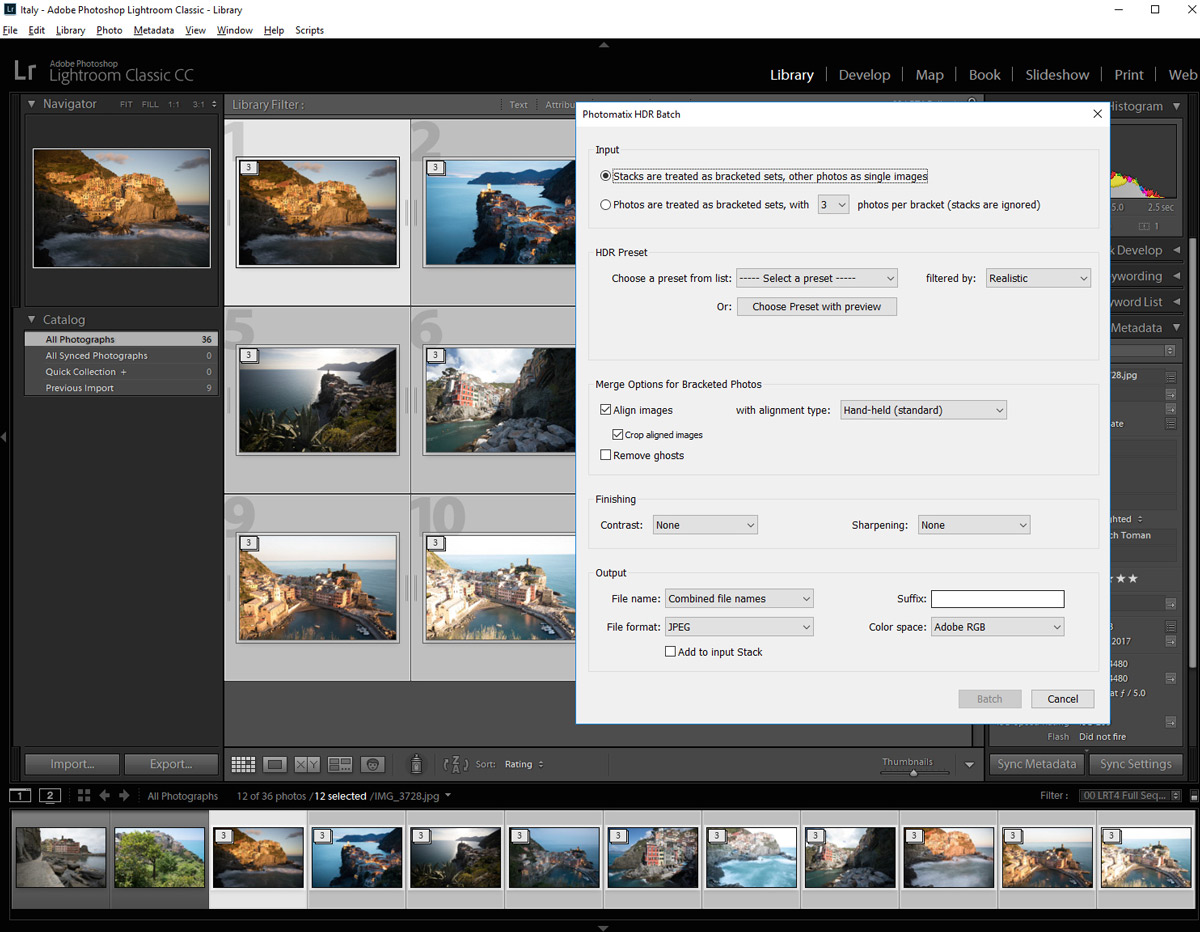Open Survey view icon
Image resolution: width=1200 pixels, height=932 pixels.
(340, 764)
